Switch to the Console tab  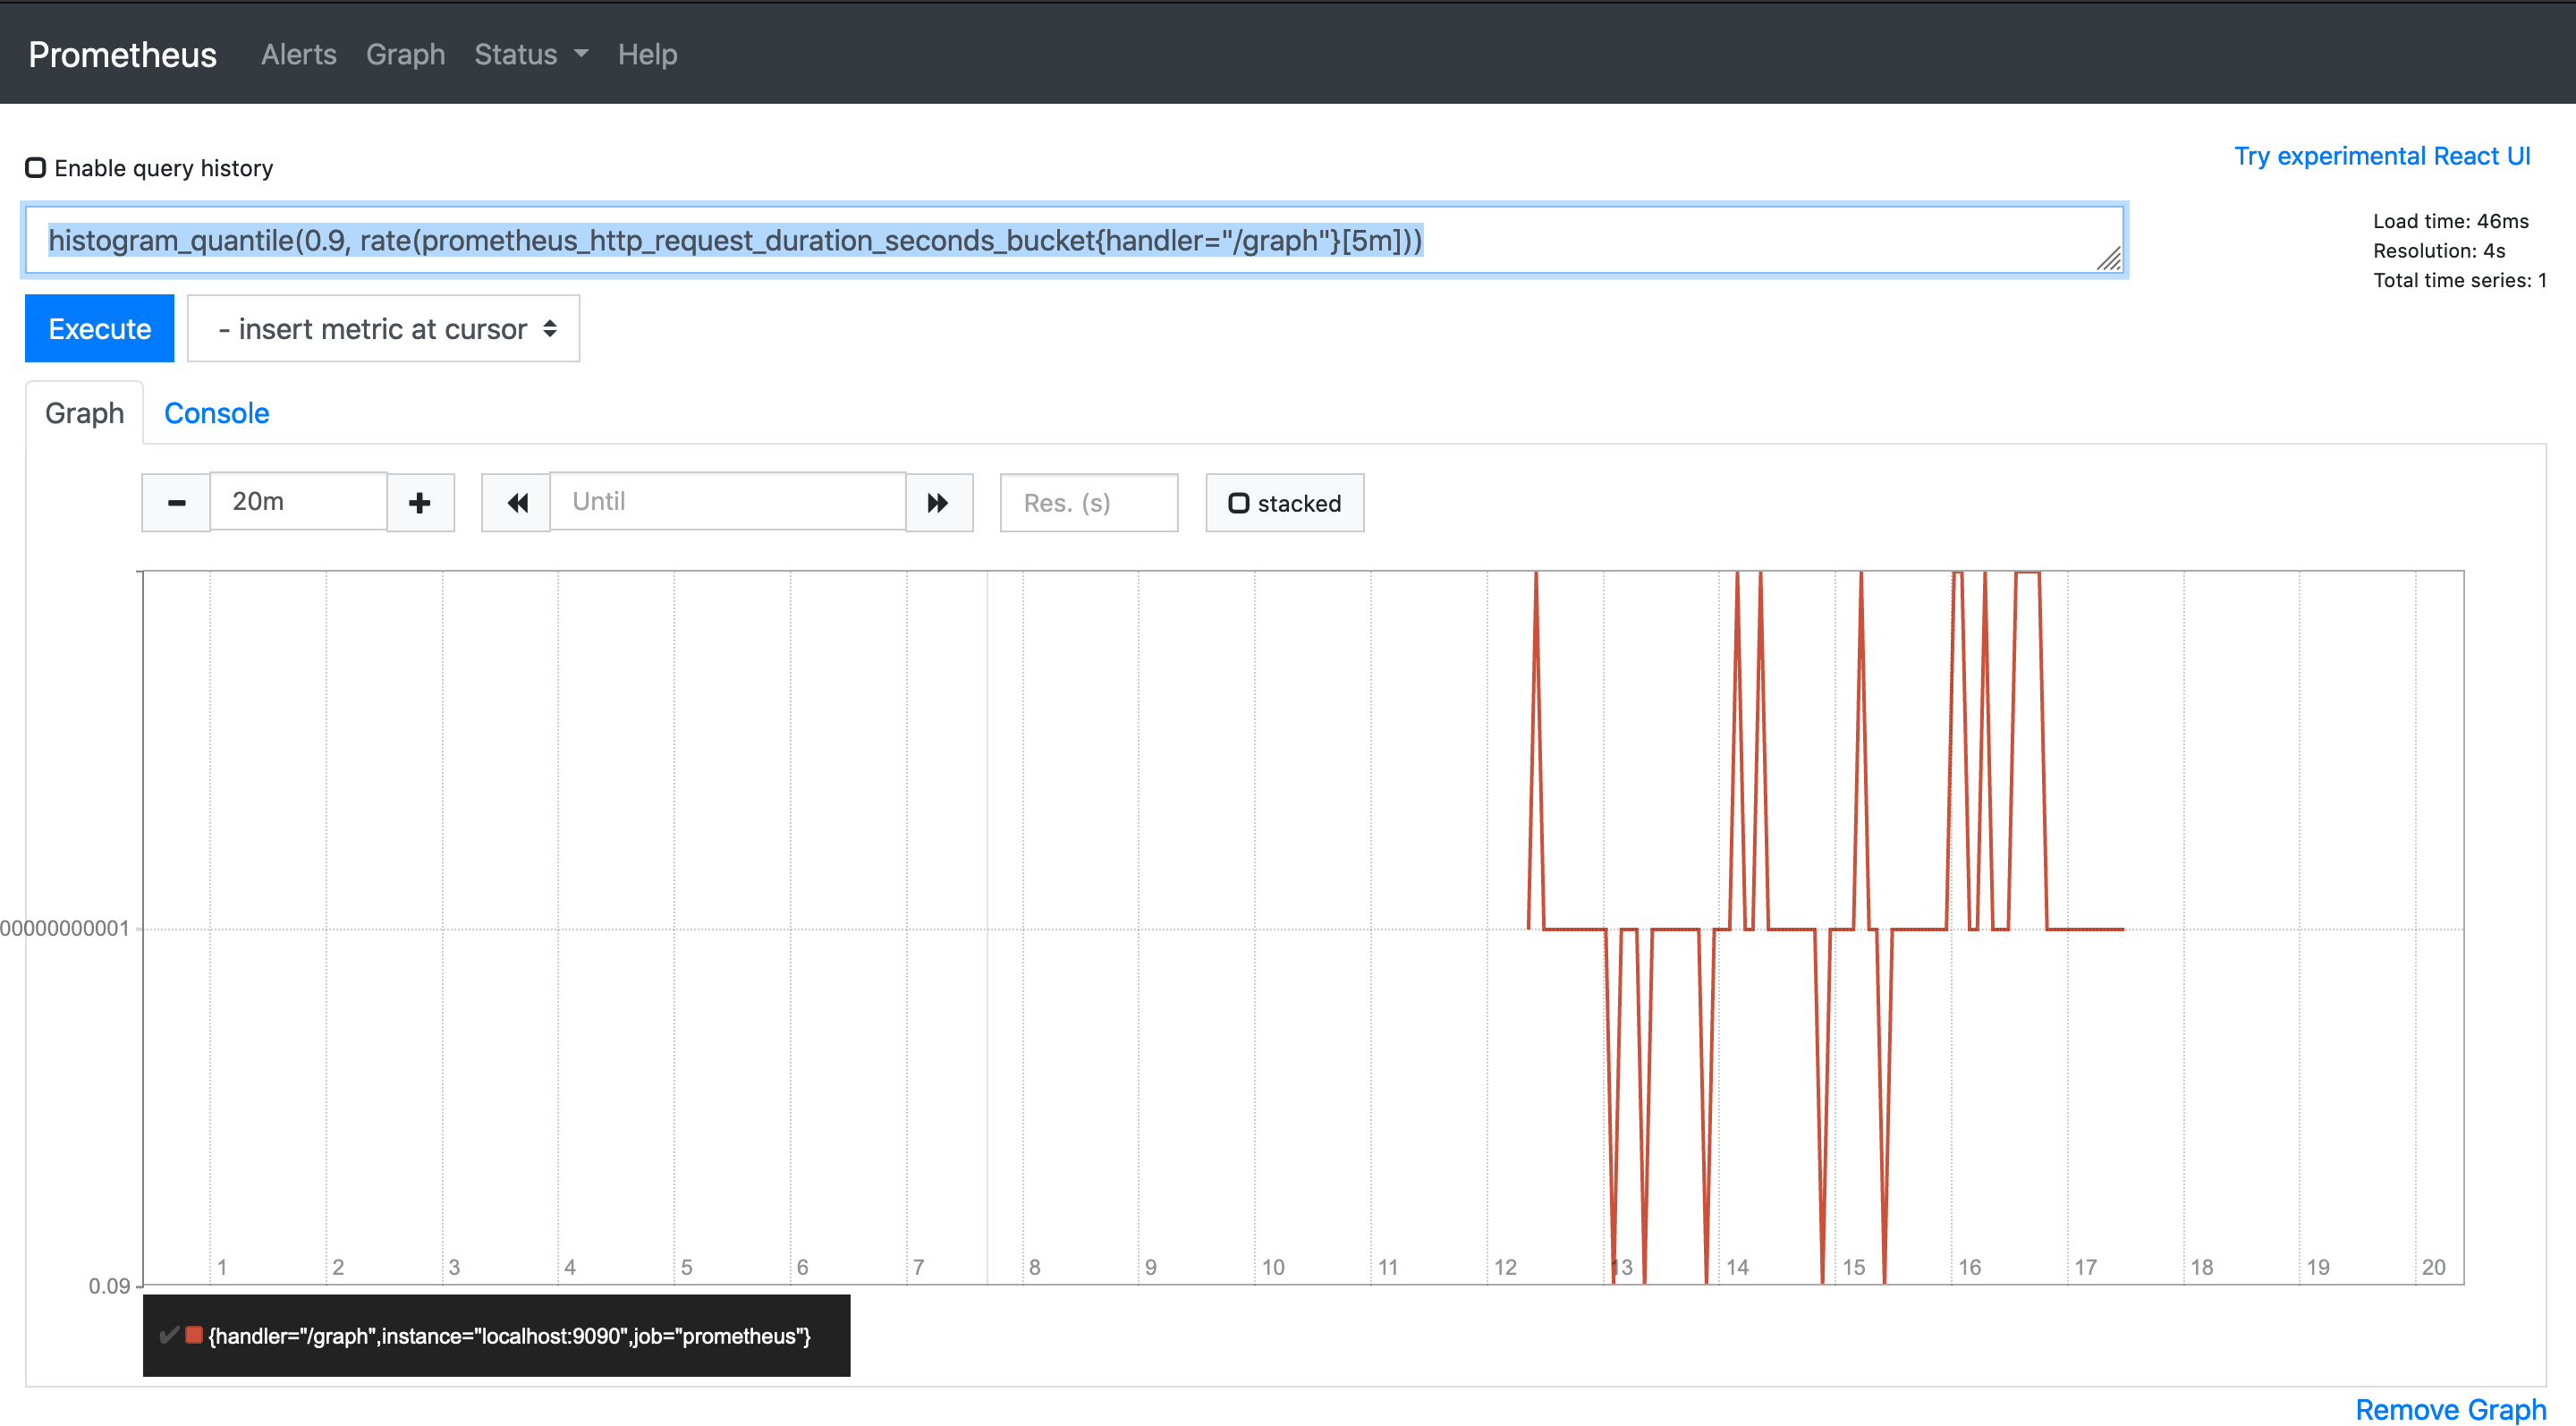click(216, 413)
